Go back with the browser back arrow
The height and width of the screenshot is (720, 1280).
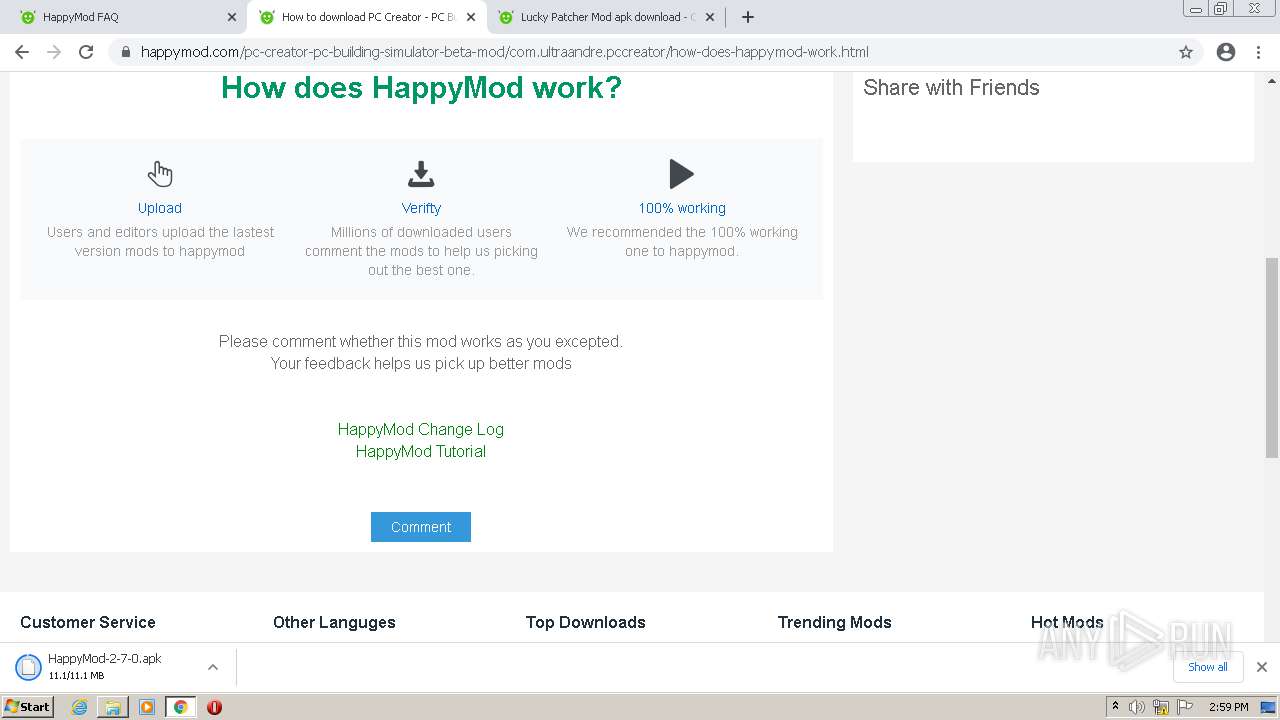22,52
